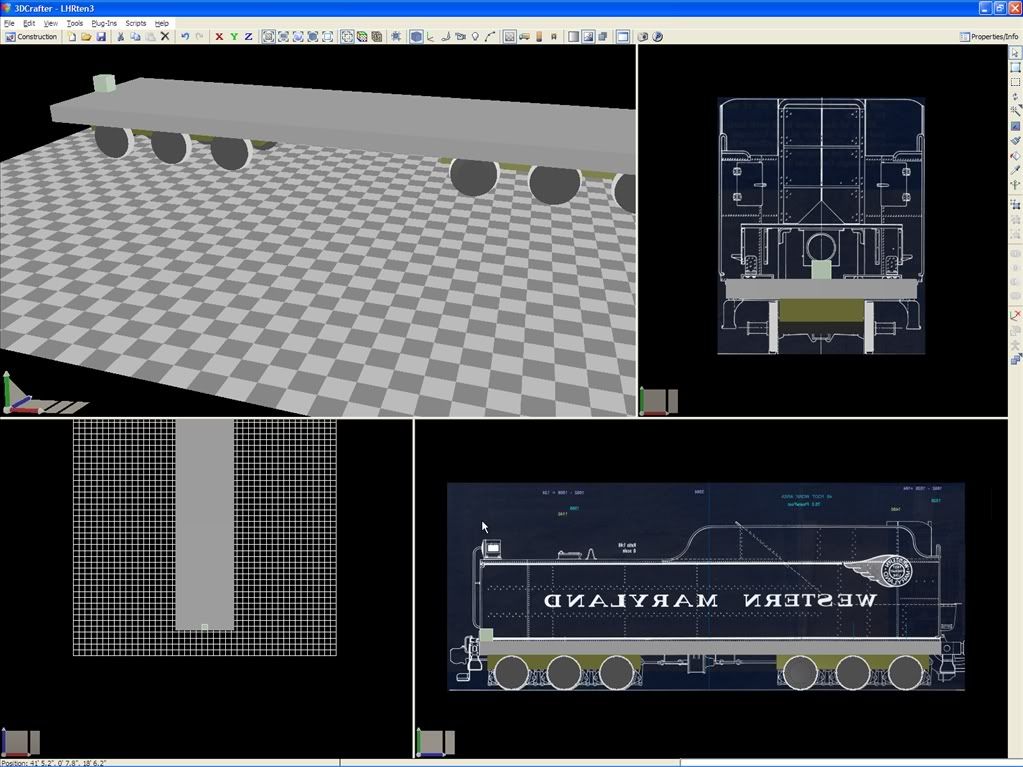
Task: Click the Copy icon
Action: 135,37
